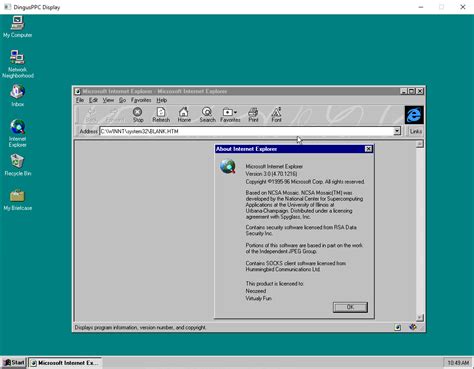Click the Stop toolbar button
The width and height of the screenshot is (474, 369).
point(138,115)
